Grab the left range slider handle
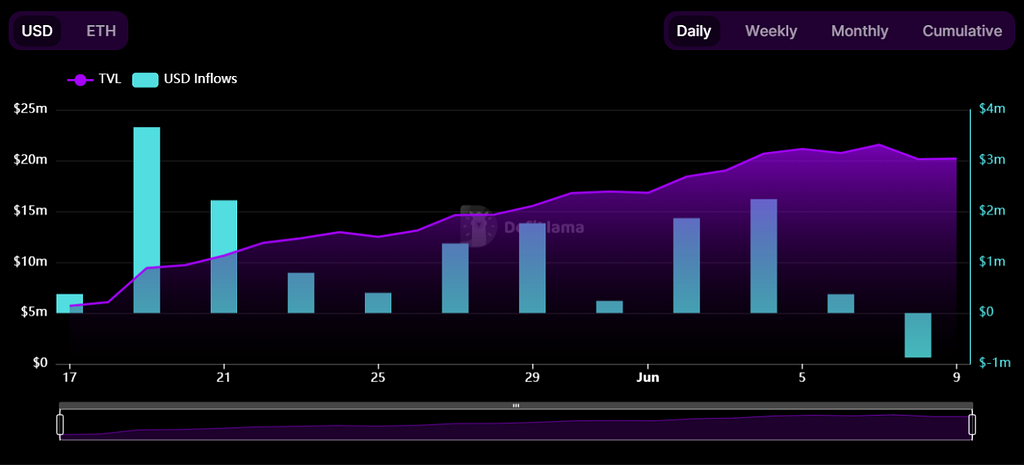This screenshot has width=1024, height=465. [60, 424]
